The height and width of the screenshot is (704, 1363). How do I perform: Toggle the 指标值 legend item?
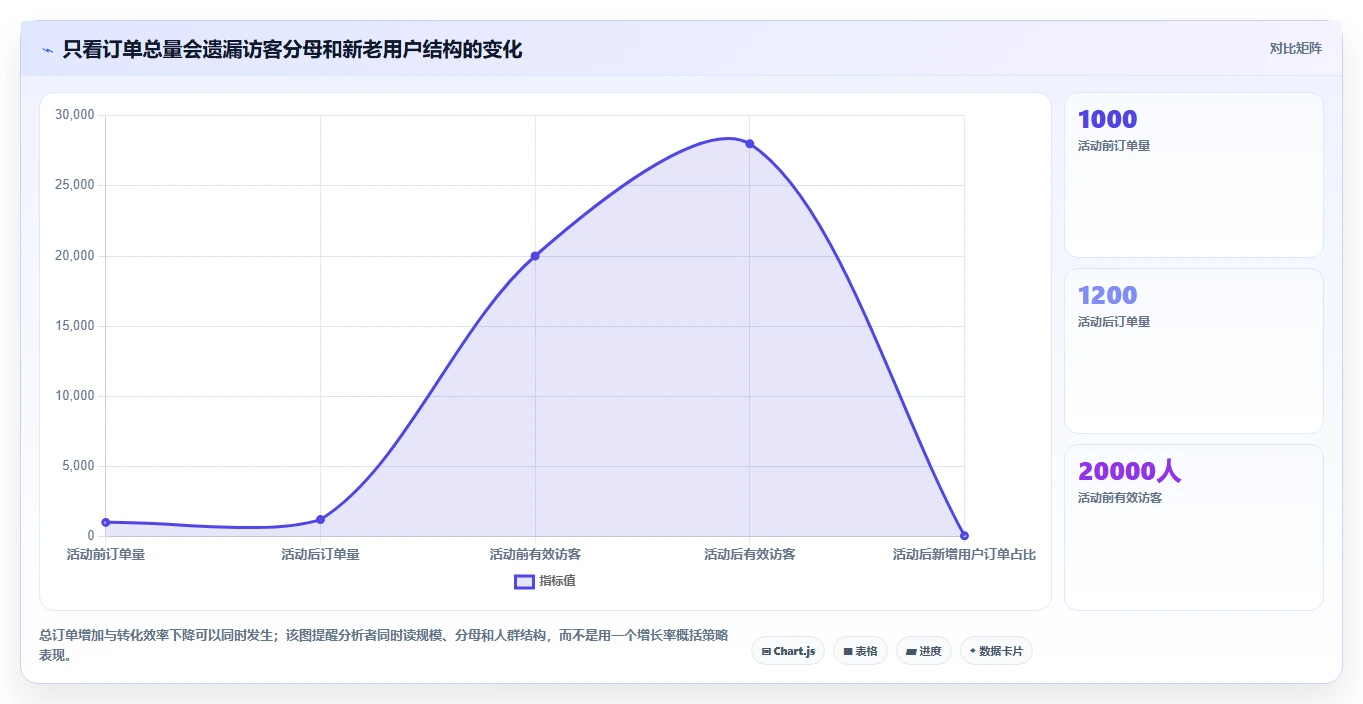pyautogui.click(x=545, y=581)
